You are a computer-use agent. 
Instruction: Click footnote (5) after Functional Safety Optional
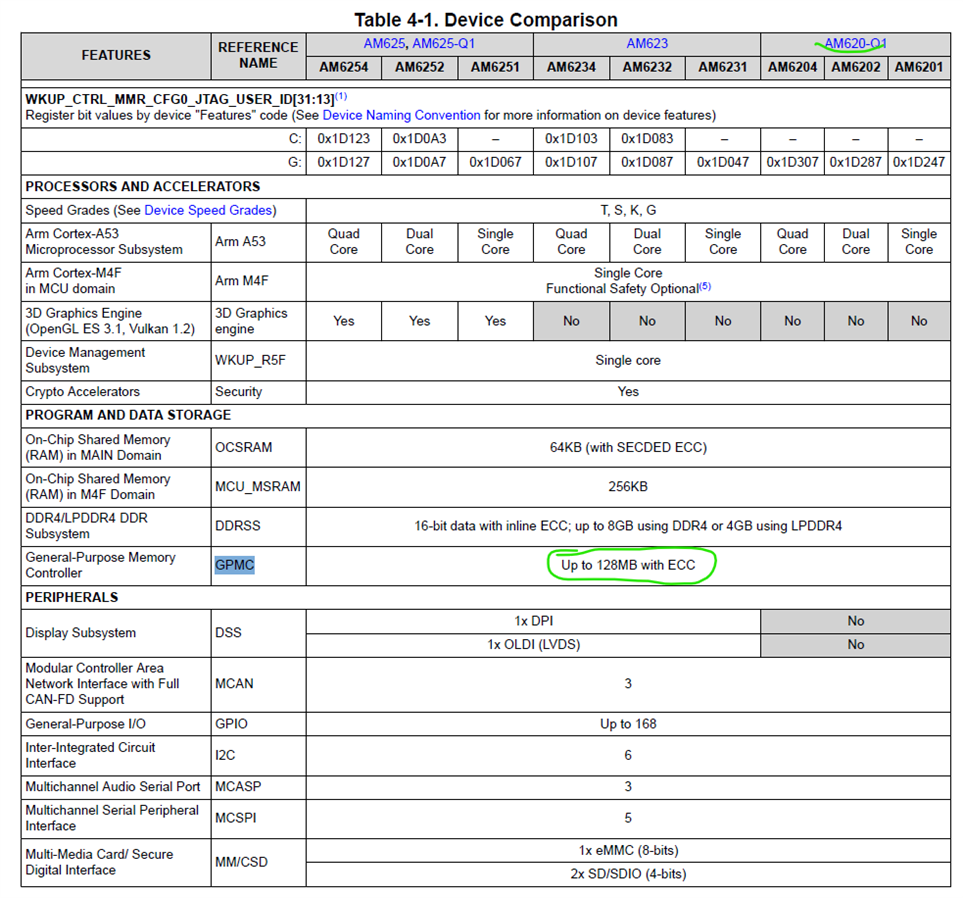(x=705, y=286)
